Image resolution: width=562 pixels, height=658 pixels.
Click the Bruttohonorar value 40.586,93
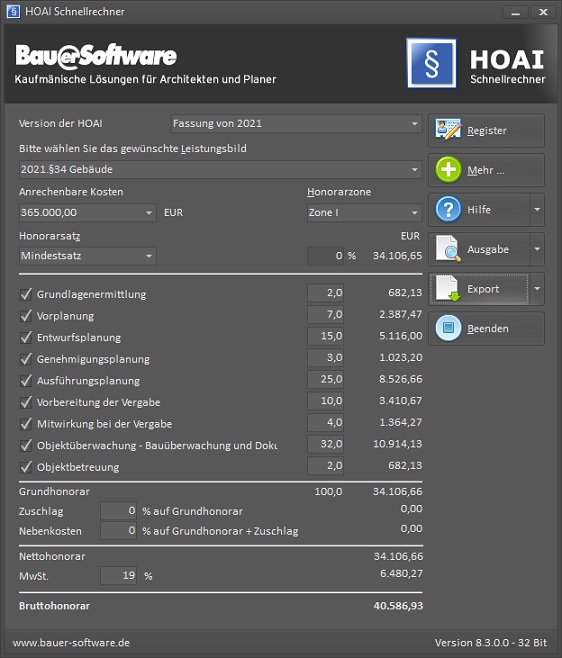[398, 606]
